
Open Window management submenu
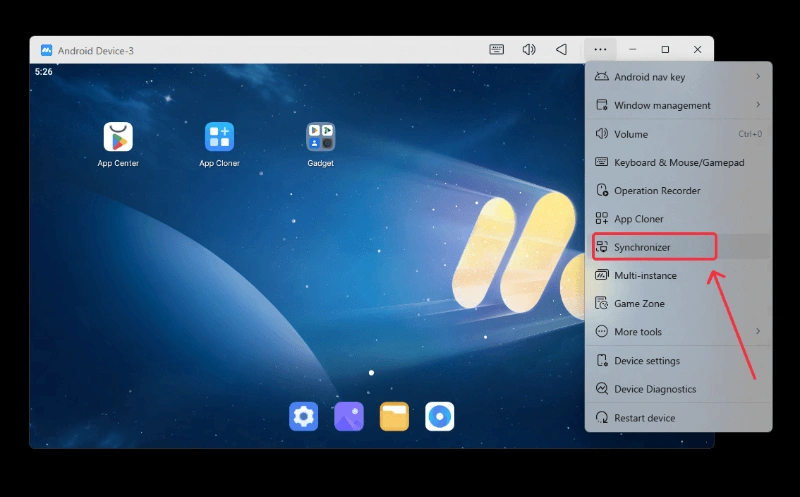(679, 105)
